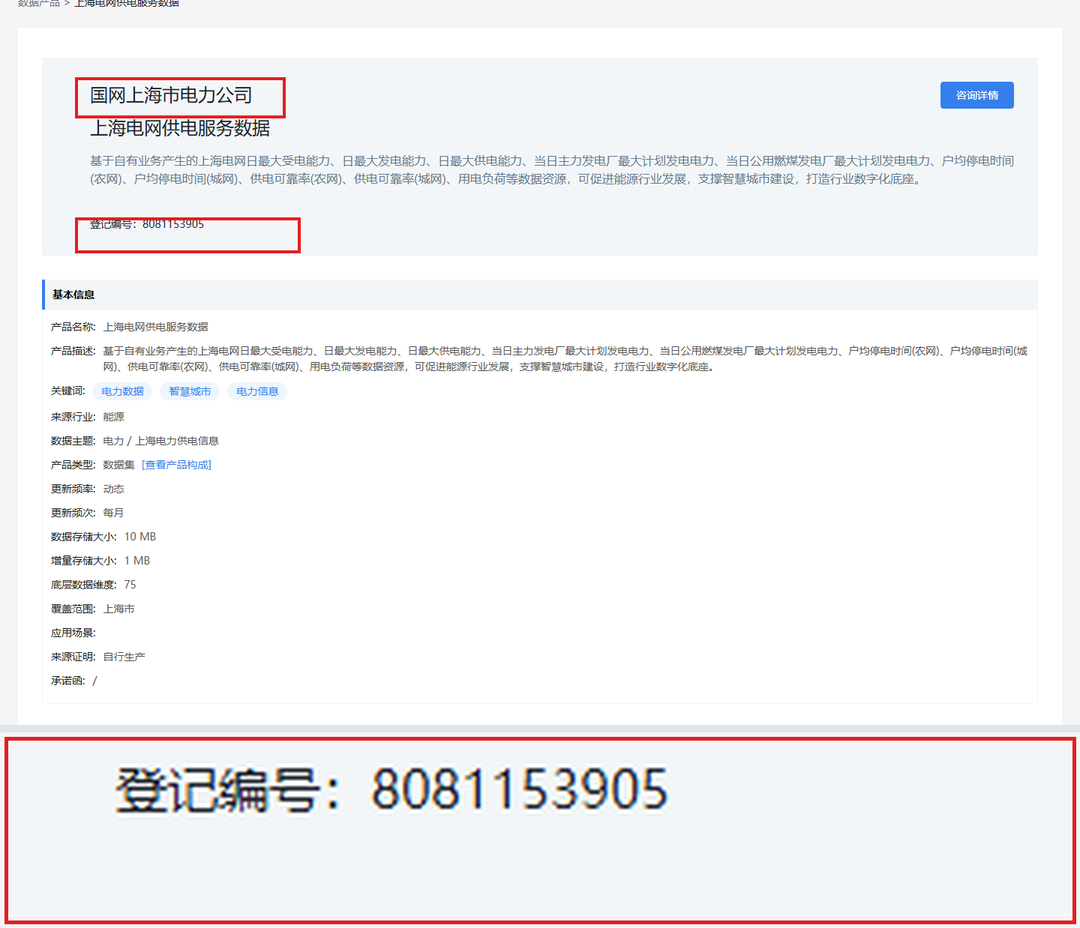Click the 关键词 label
The width and height of the screenshot is (1080, 928).
point(68,391)
